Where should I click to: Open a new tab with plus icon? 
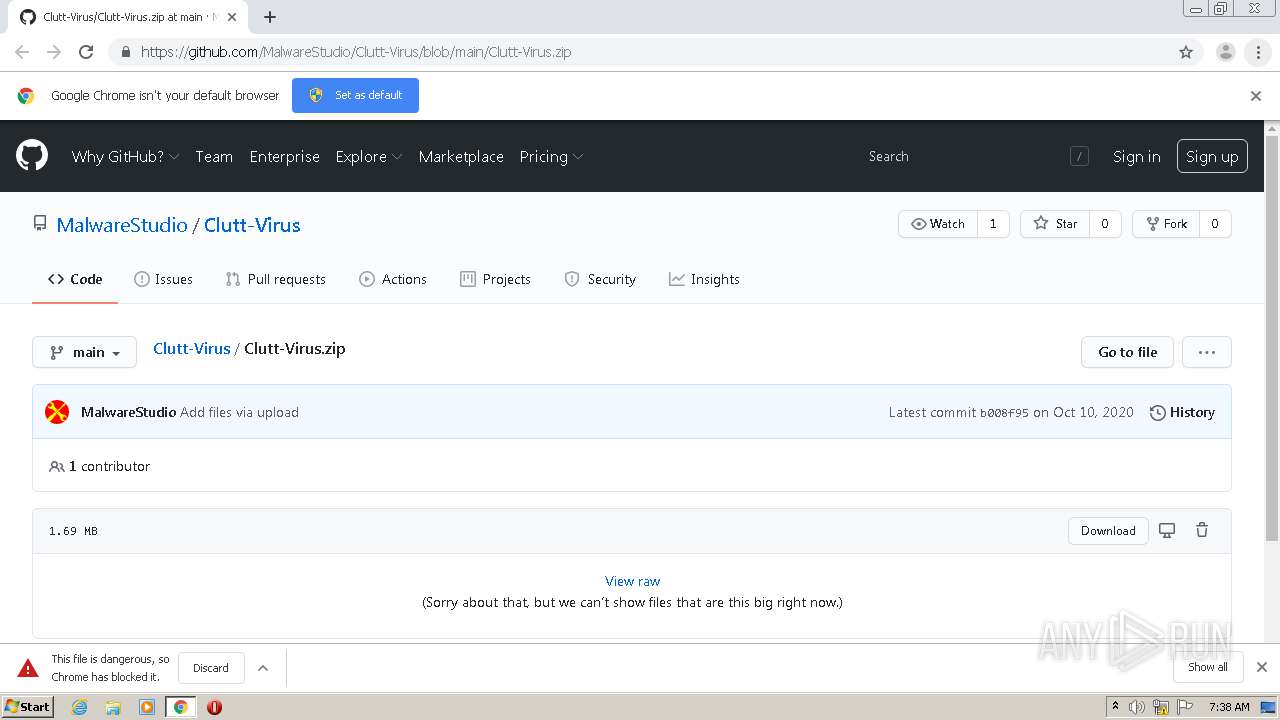pos(270,17)
